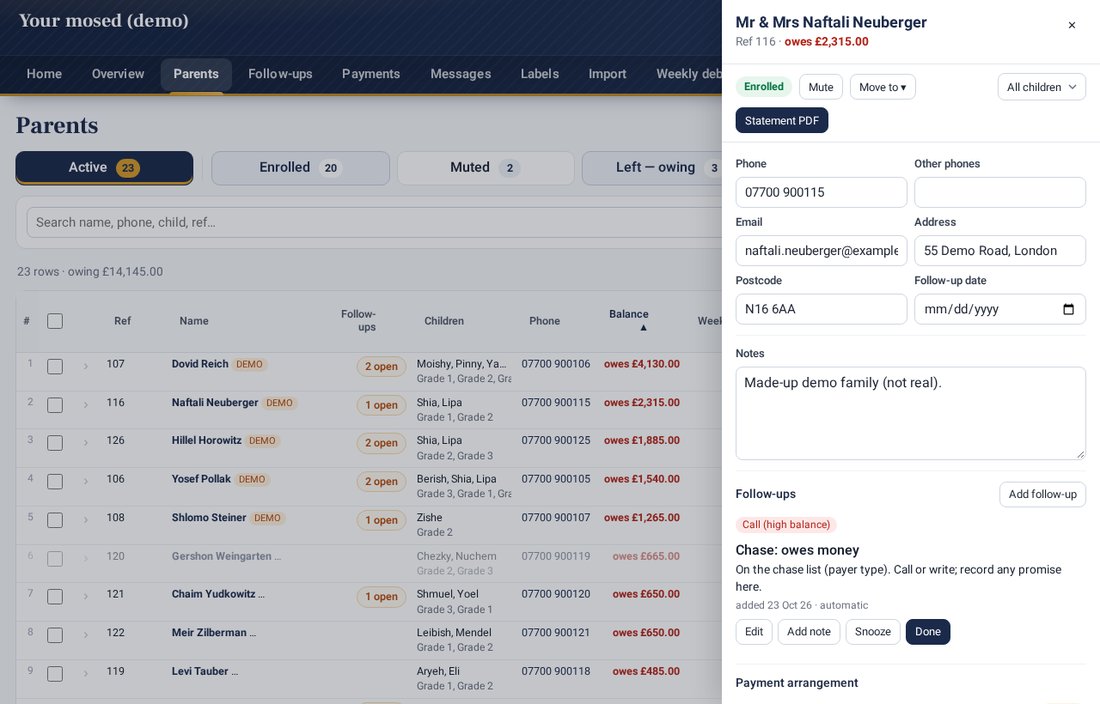The width and height of the screenshot is (1100, 704).
Task: Open the Messages tab
Action: [460, 74]
